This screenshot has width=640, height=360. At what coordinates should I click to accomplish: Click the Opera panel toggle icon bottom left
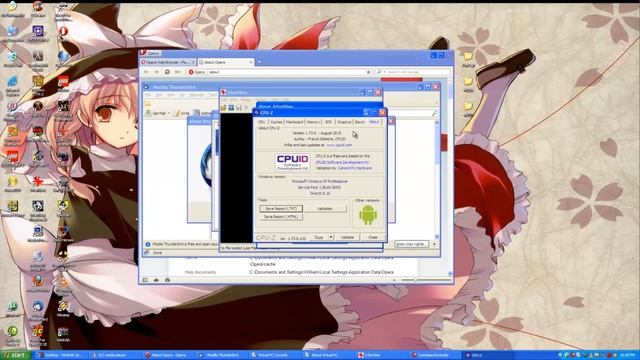145,280
